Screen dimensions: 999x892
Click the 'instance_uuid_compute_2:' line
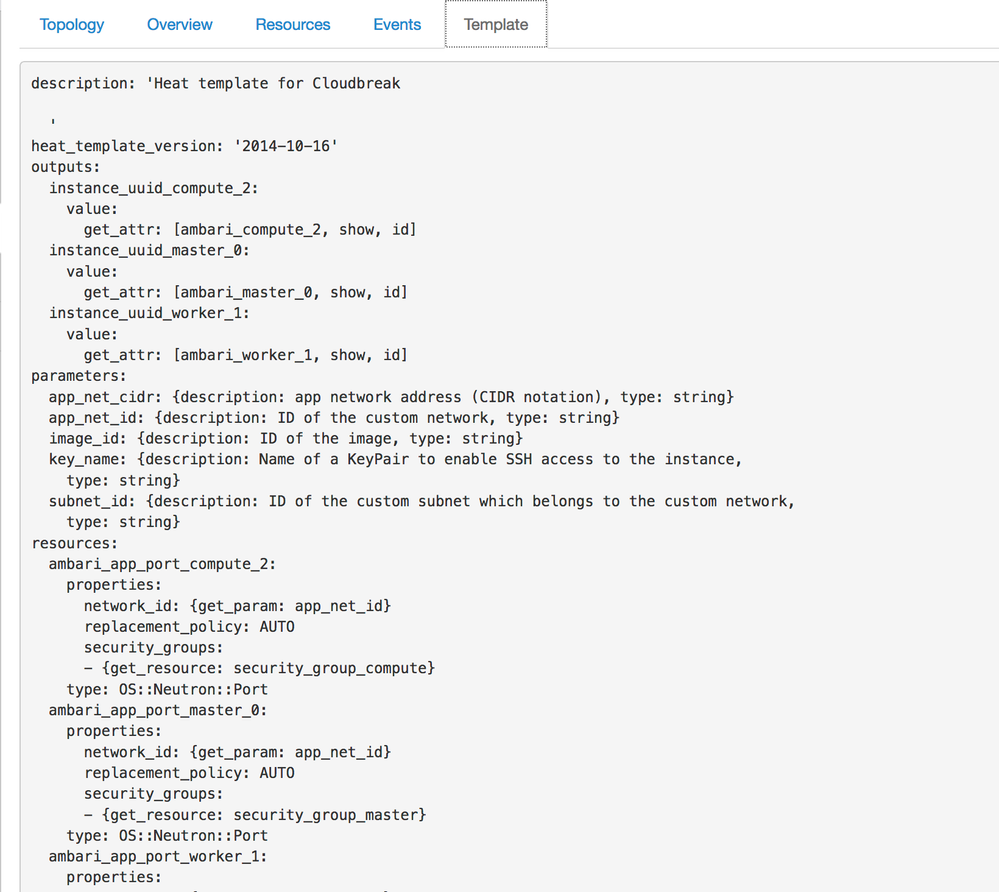154,188
